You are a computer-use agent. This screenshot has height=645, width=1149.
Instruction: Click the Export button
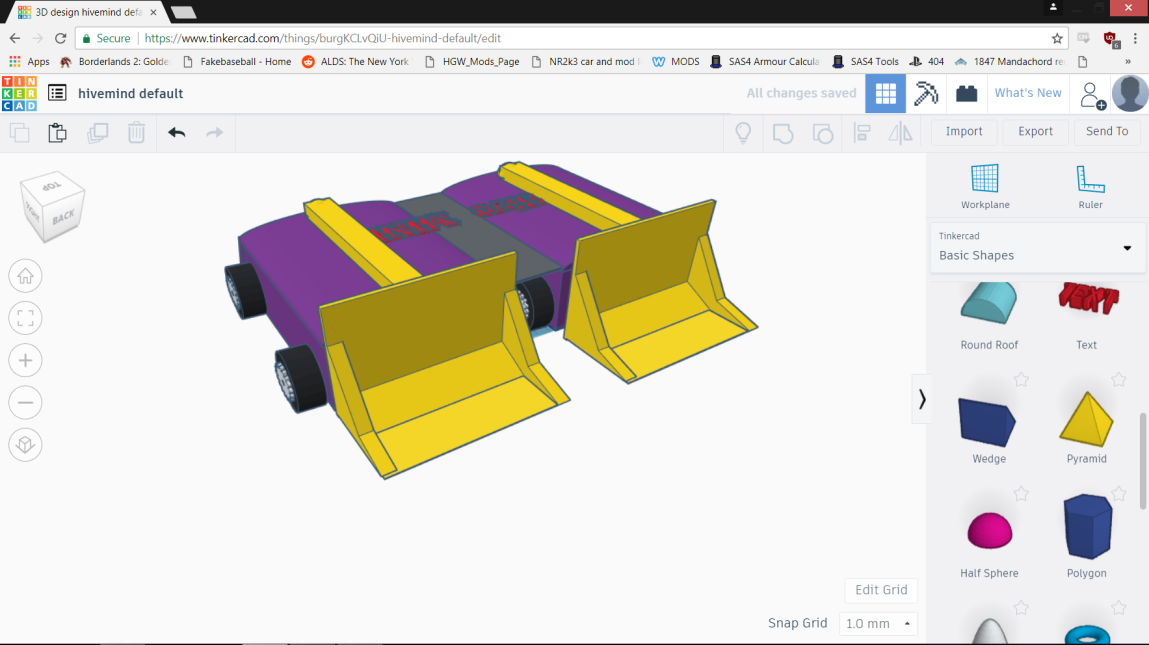coord(1035,131)
